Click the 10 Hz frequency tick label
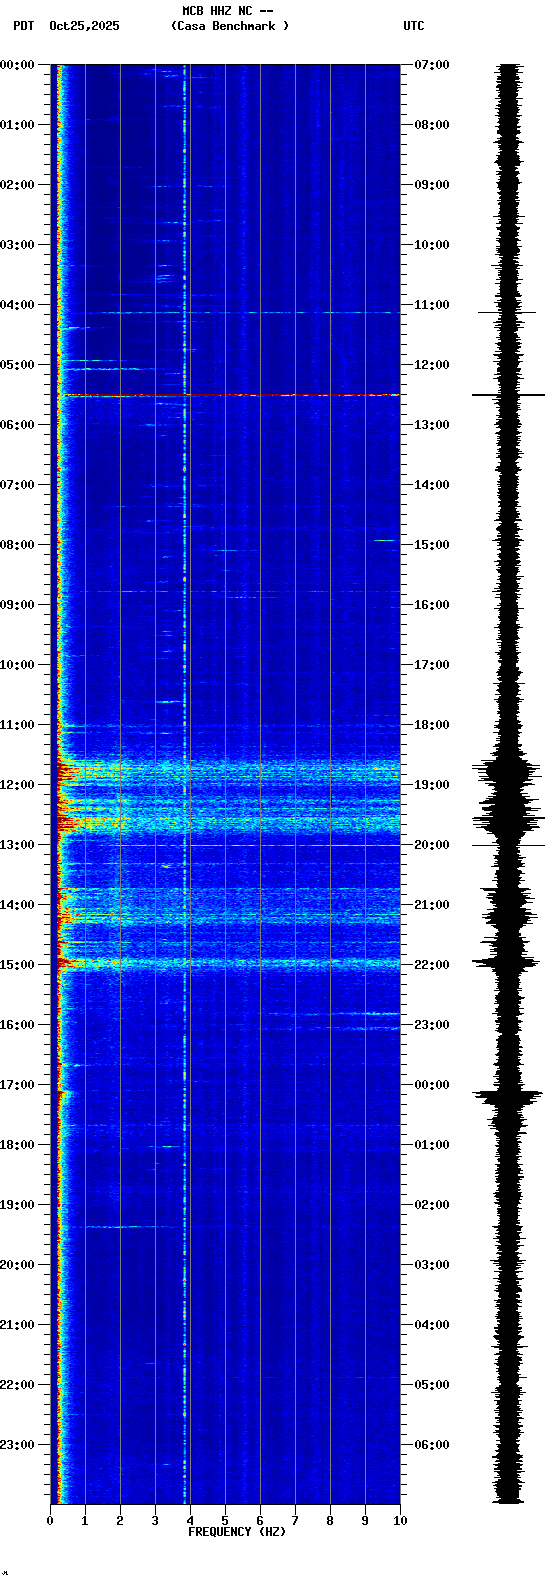The height and width of the screenshot is (1584, 552). click(400, 1521)
